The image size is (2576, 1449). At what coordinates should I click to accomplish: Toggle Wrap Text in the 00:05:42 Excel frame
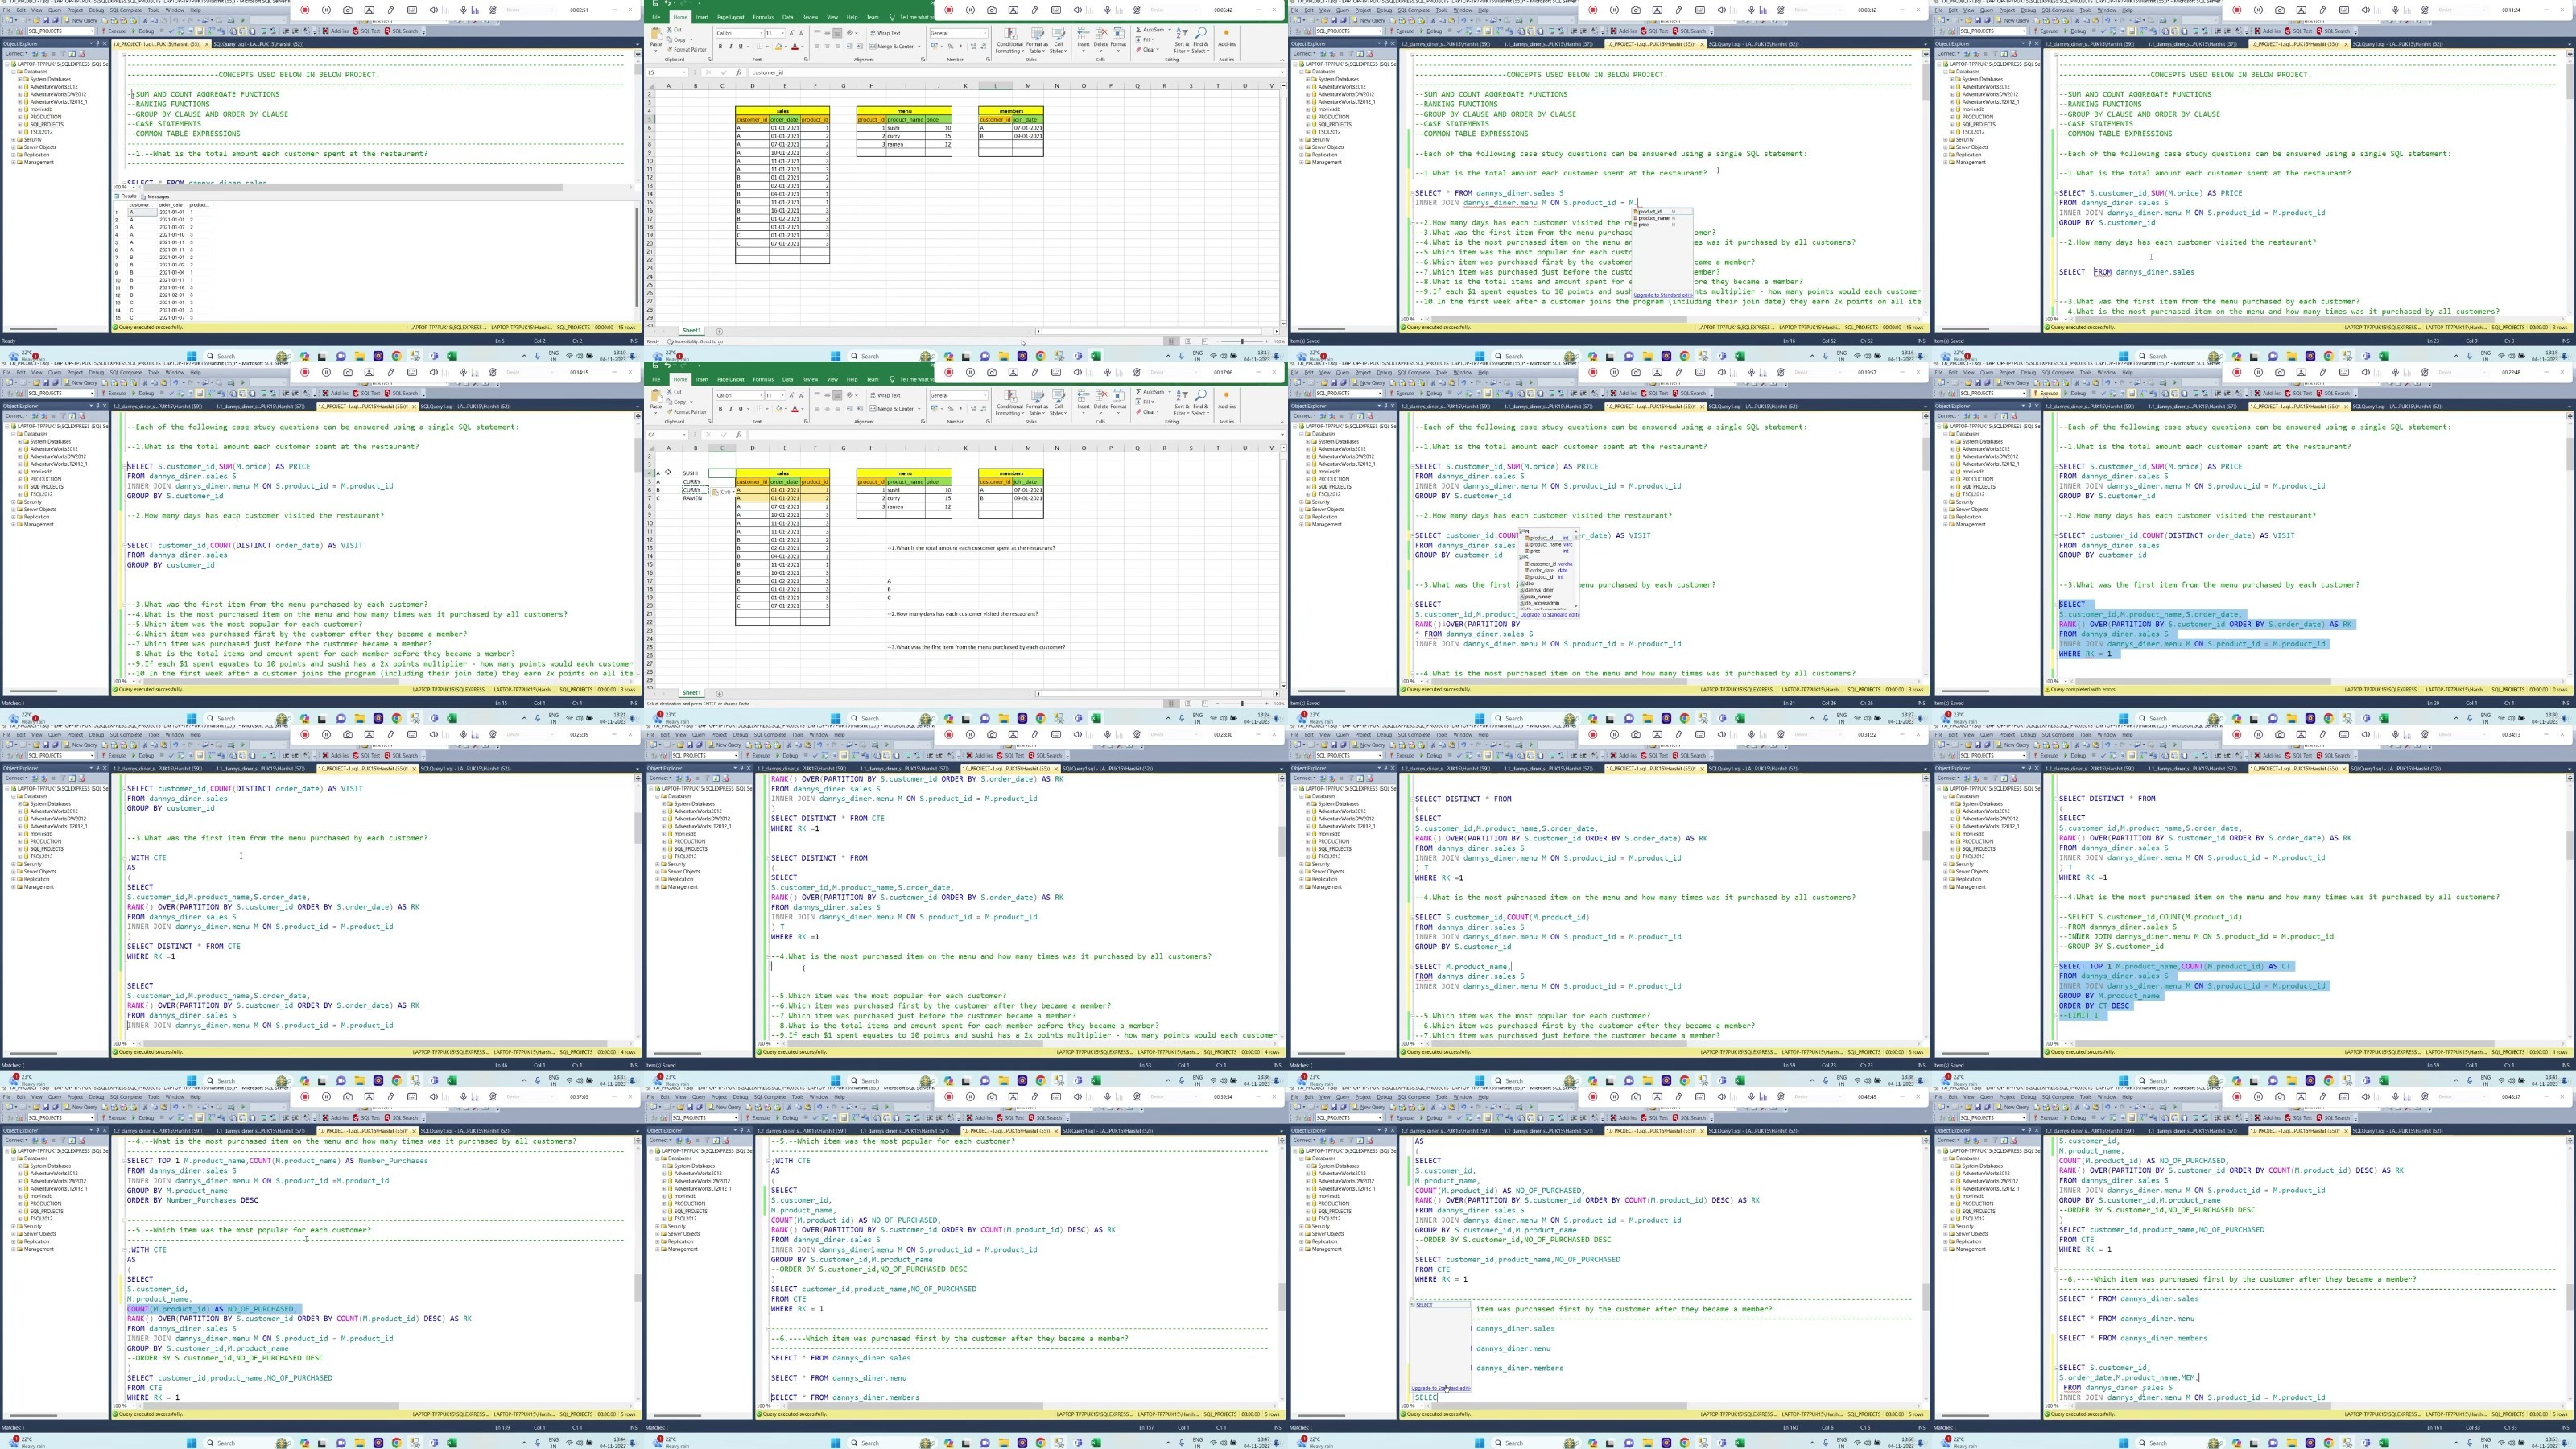pos(883,33)
